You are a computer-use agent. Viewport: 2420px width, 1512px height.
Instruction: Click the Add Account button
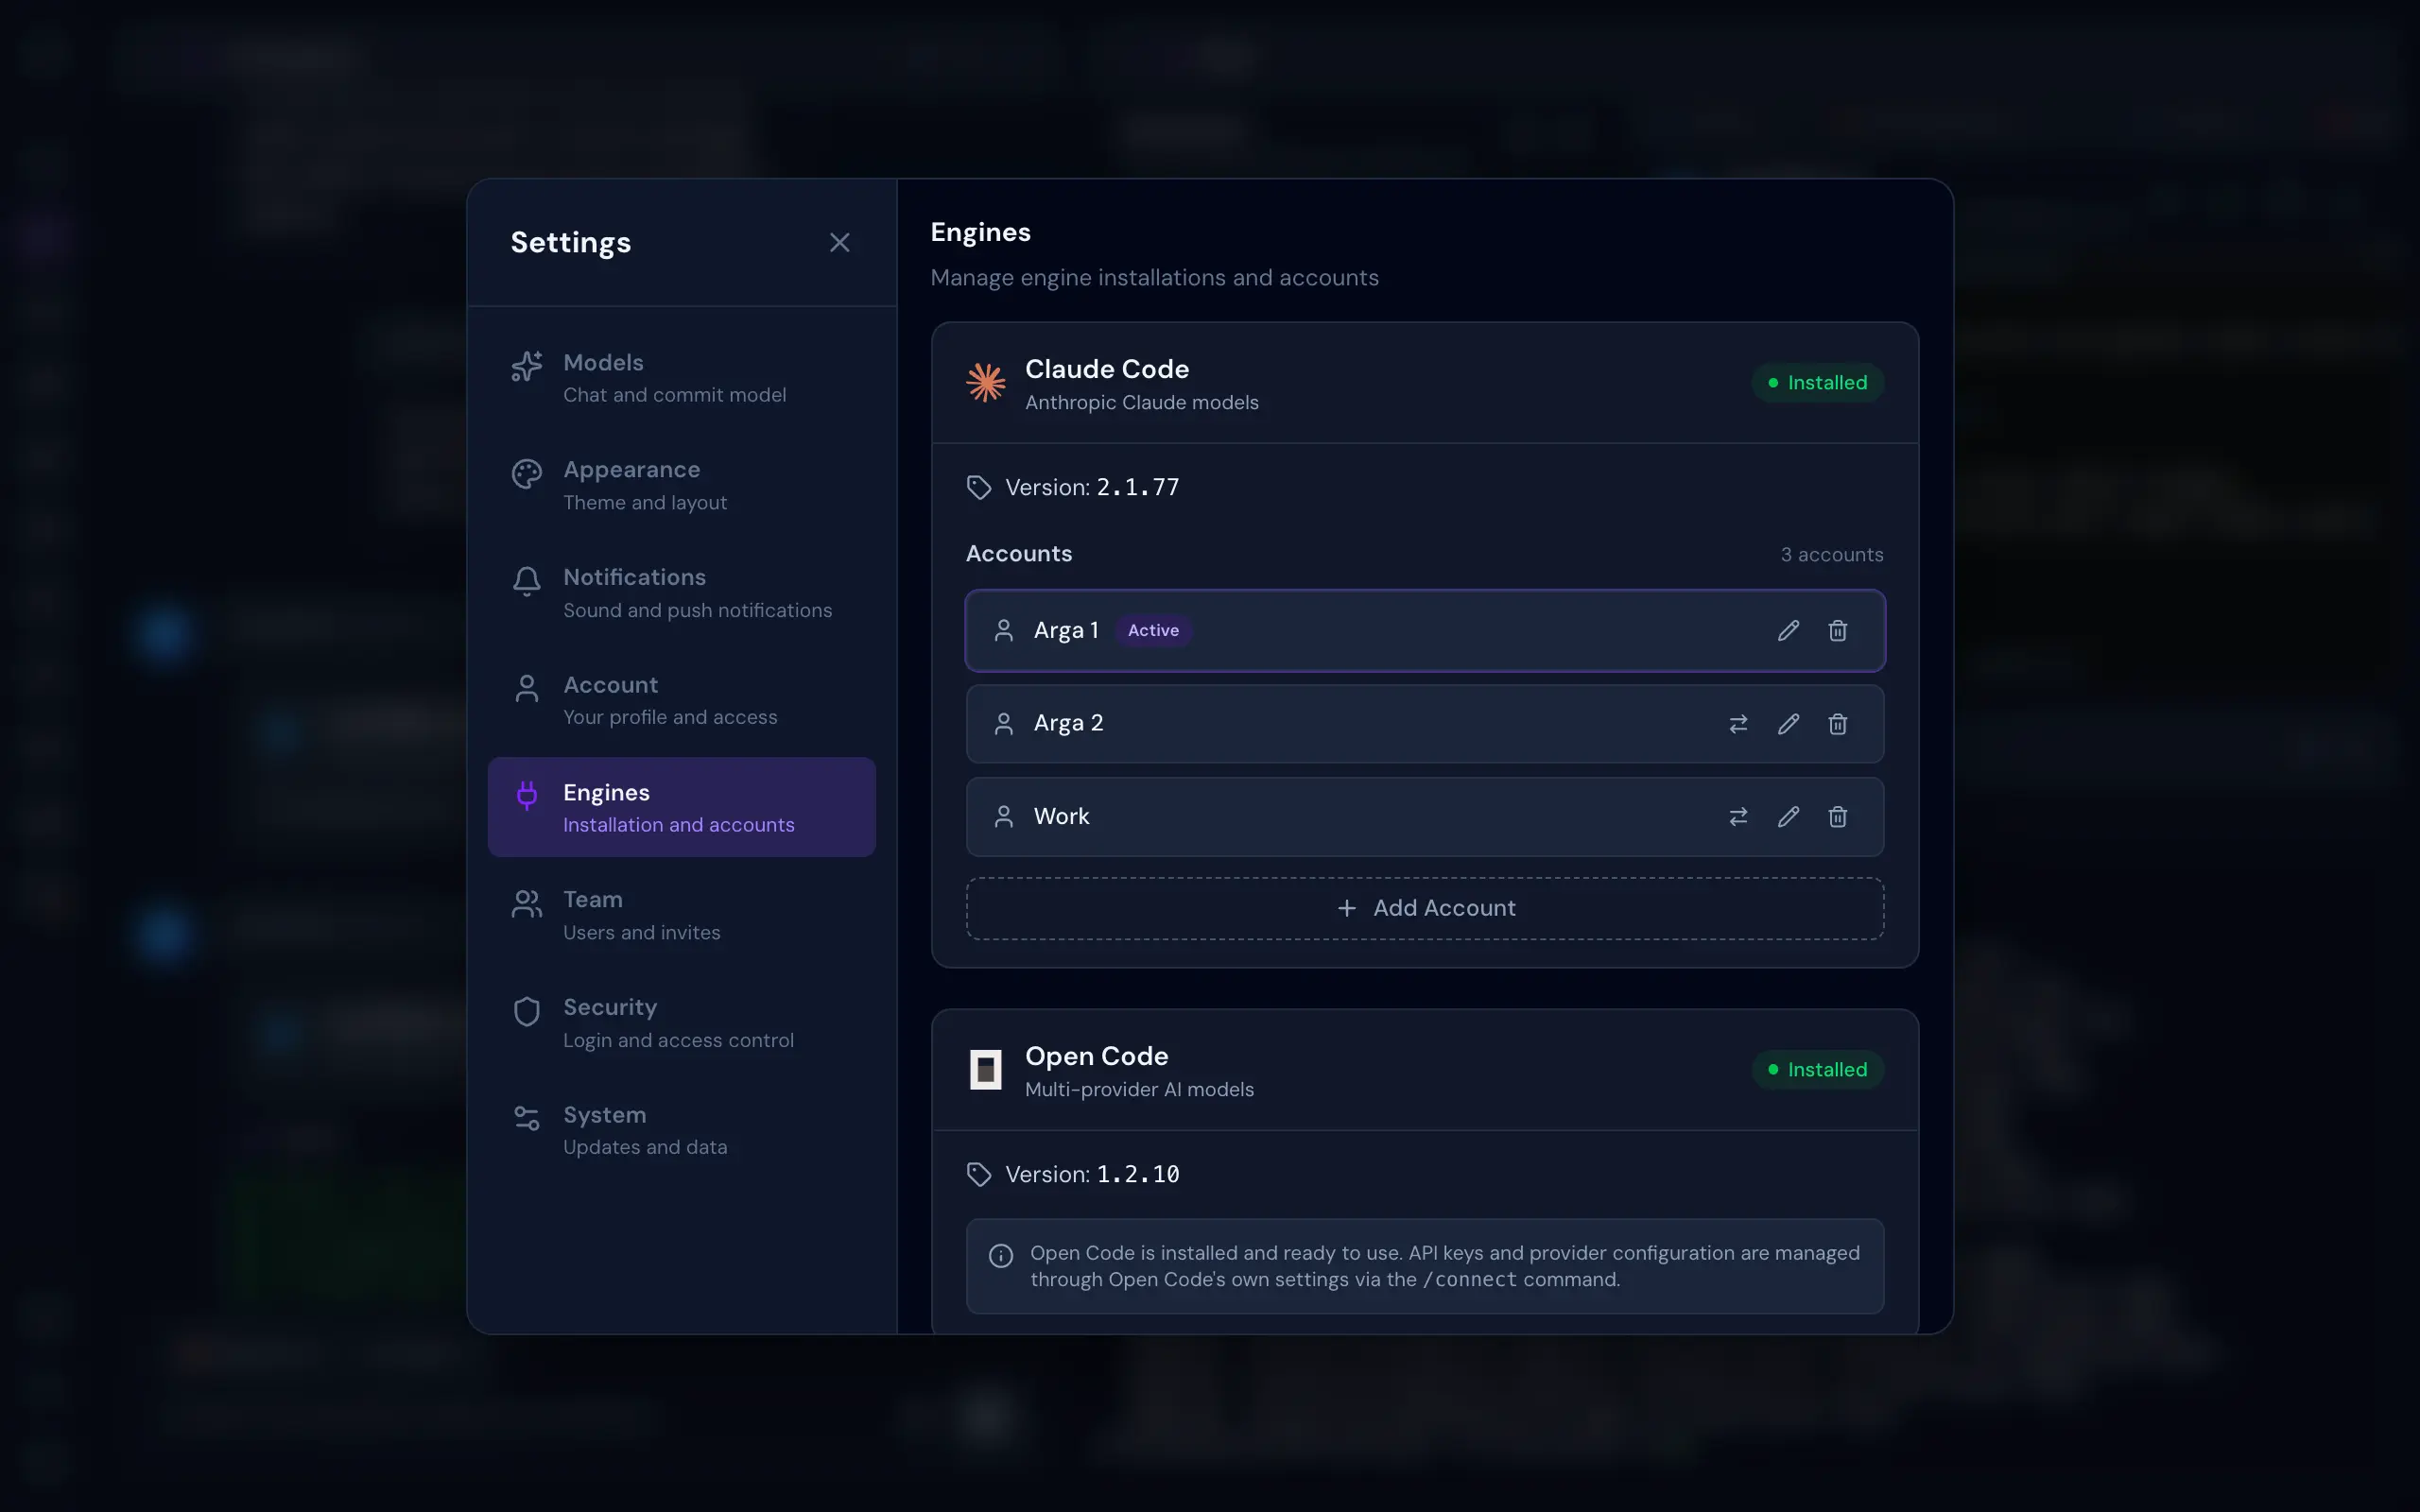point(1425,907)
